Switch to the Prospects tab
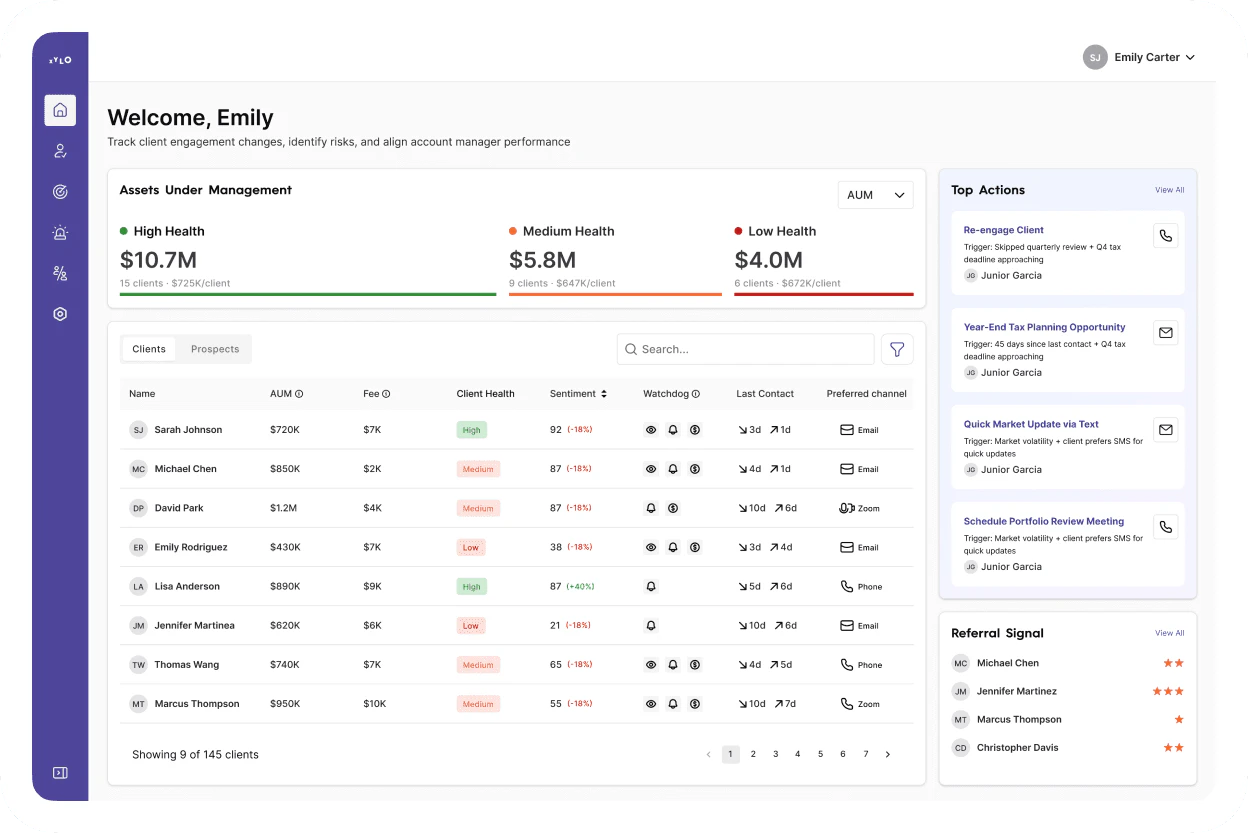 tap(215, 349)
